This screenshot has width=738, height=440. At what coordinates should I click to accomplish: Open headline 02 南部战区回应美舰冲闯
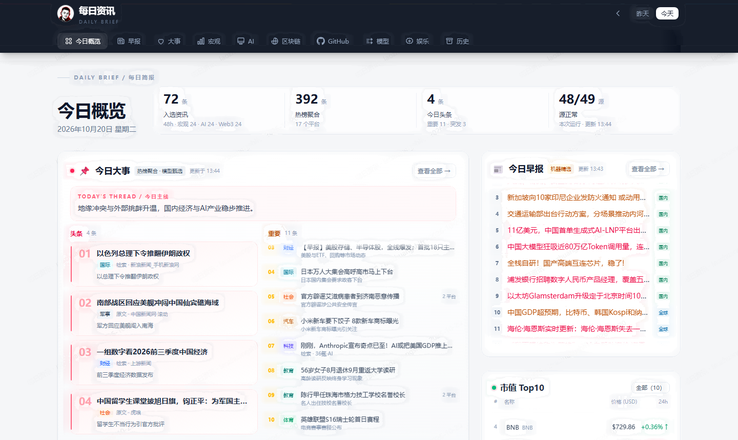164,313
